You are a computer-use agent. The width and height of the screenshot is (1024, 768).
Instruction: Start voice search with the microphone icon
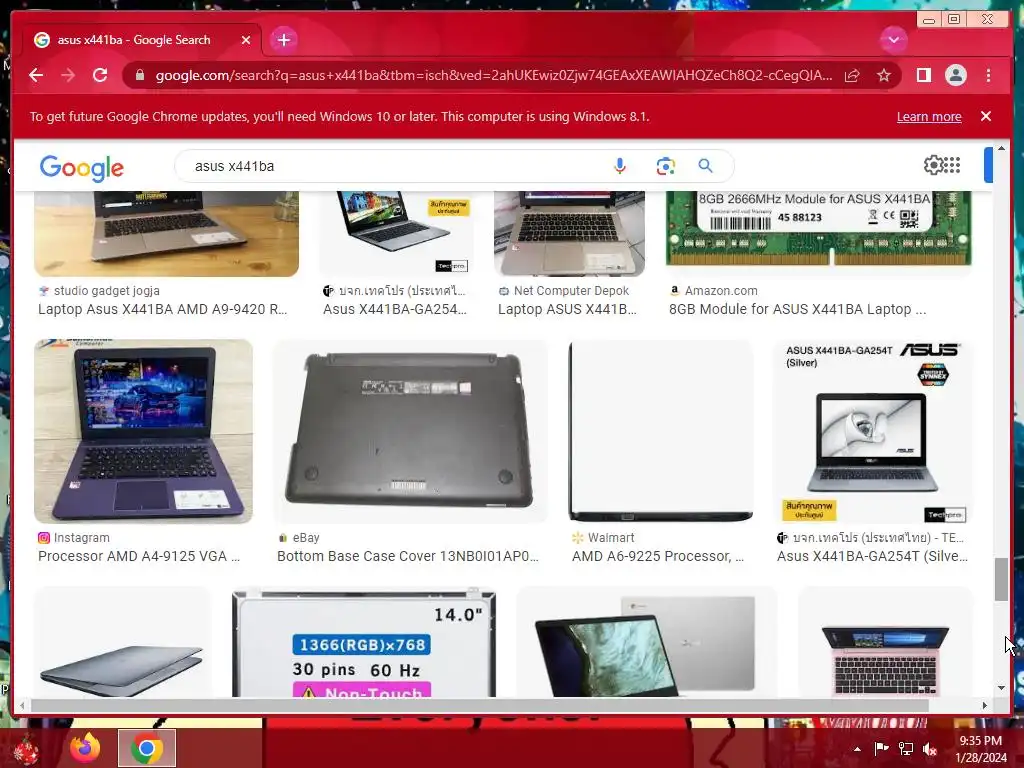coord(620,166)
